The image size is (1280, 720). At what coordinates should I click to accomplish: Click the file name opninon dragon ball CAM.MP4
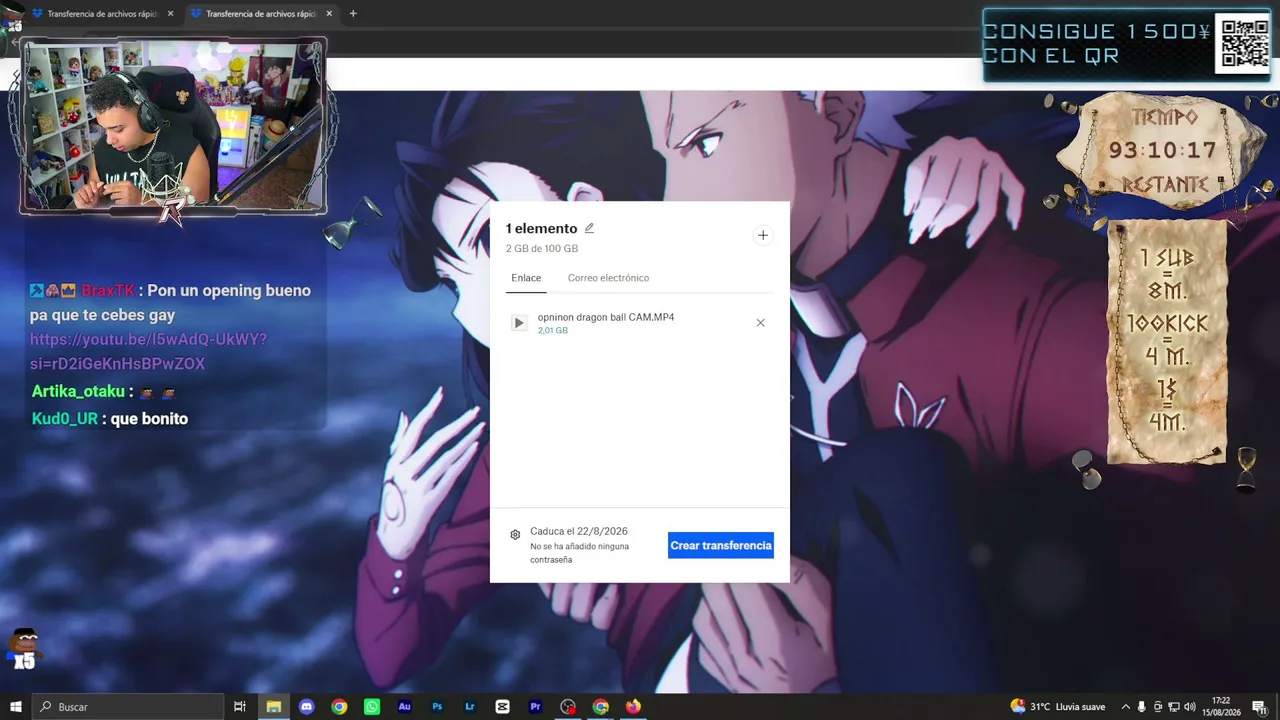coord(606,317)
